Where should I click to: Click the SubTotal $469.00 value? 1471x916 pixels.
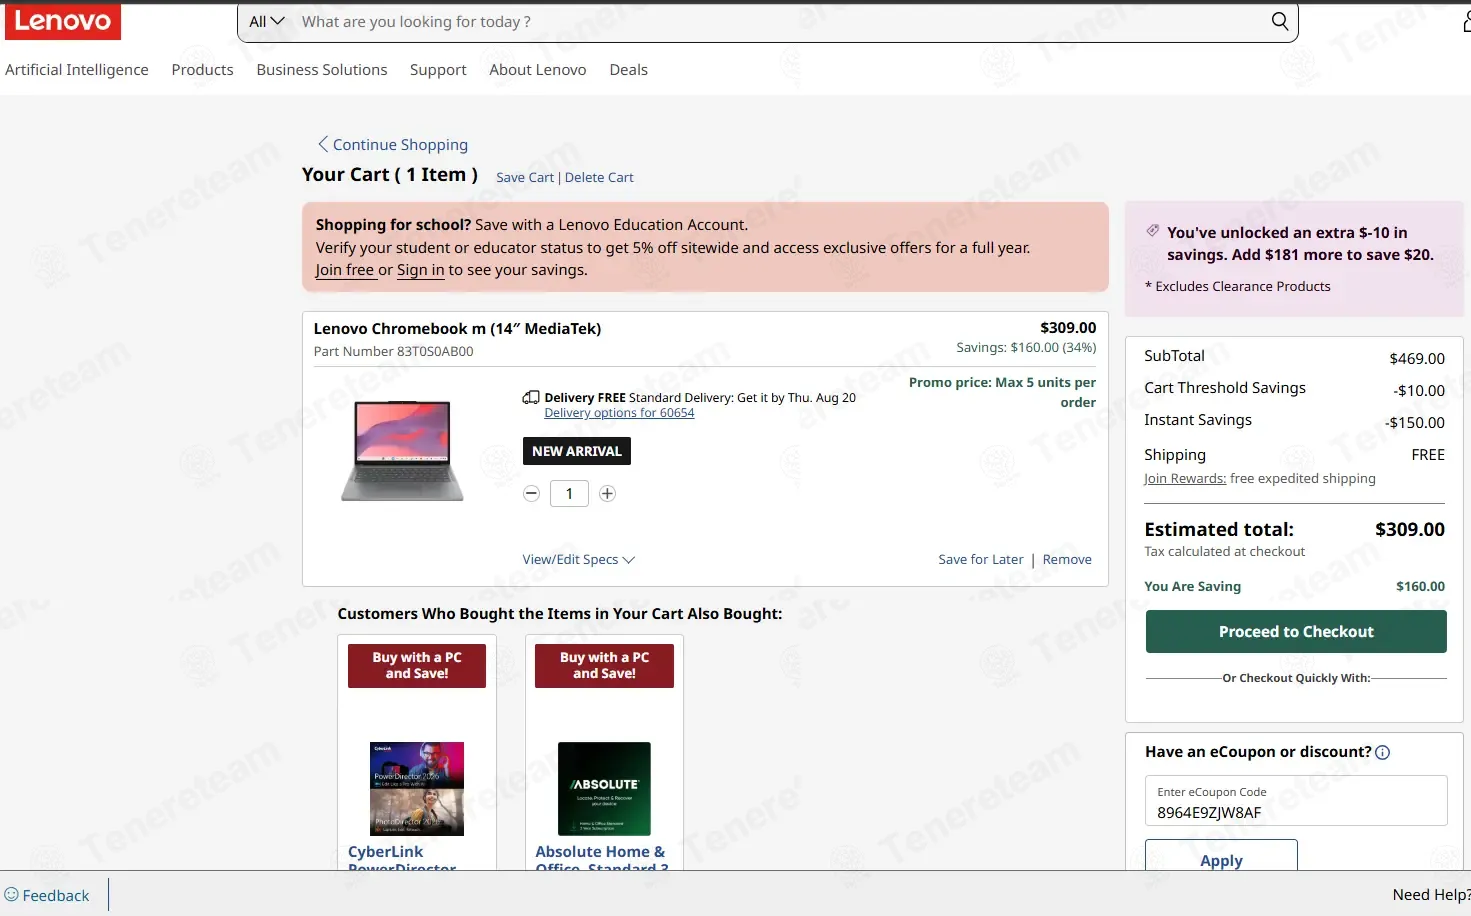pos(1417,358)
